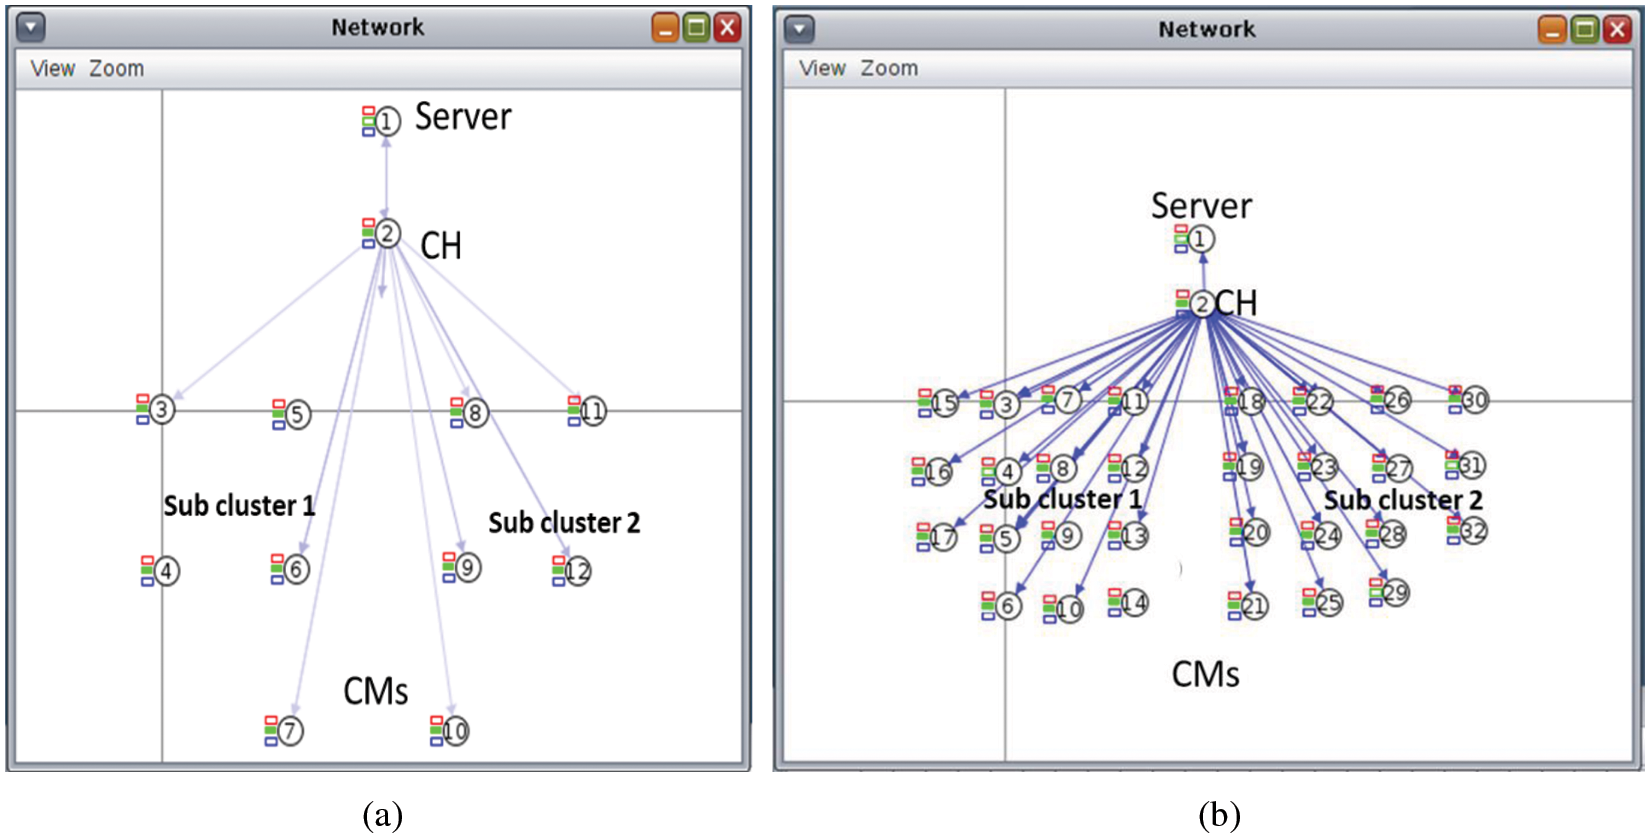Maximize the left Network window

(x=697, y=28)
